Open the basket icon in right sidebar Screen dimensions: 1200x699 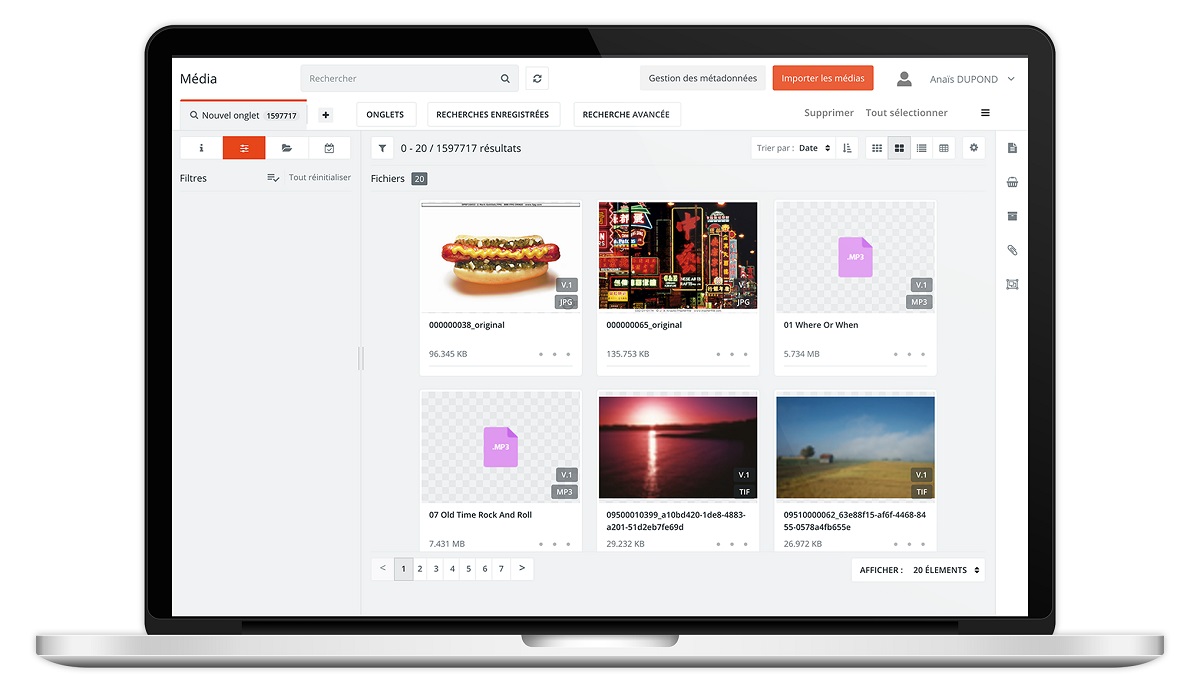[x=1012, y=182]
